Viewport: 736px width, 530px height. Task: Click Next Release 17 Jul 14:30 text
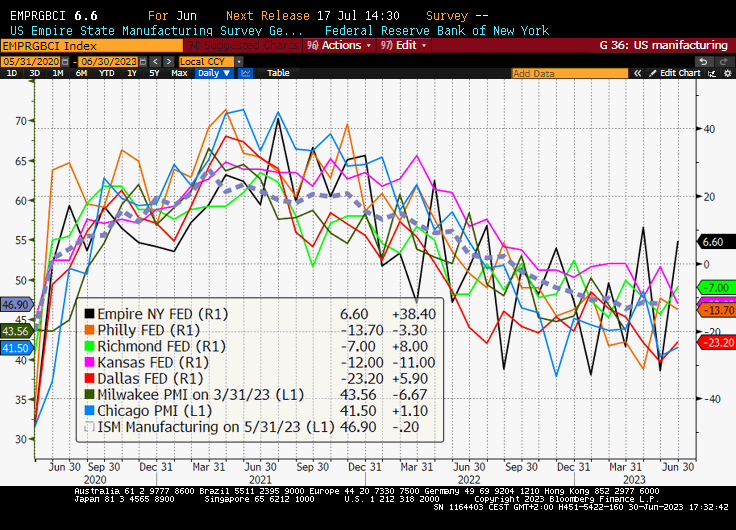click(313, 16)
